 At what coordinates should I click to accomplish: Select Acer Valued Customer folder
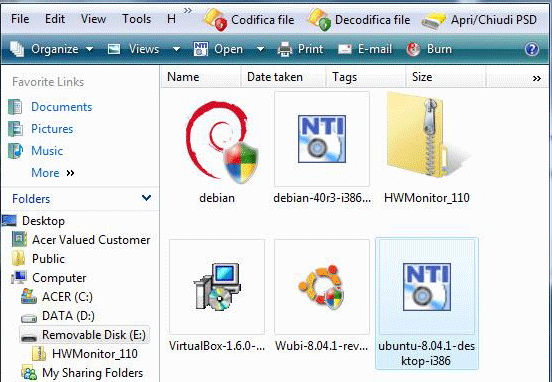pos(91,240)
